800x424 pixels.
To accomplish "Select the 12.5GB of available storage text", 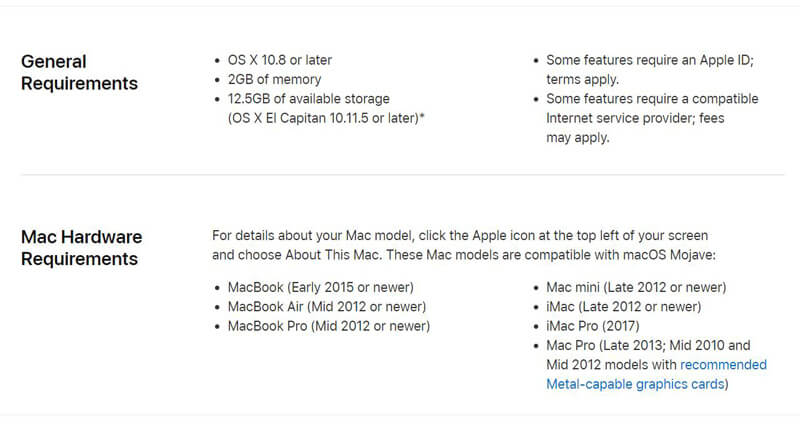I will [x=309, y=99].
